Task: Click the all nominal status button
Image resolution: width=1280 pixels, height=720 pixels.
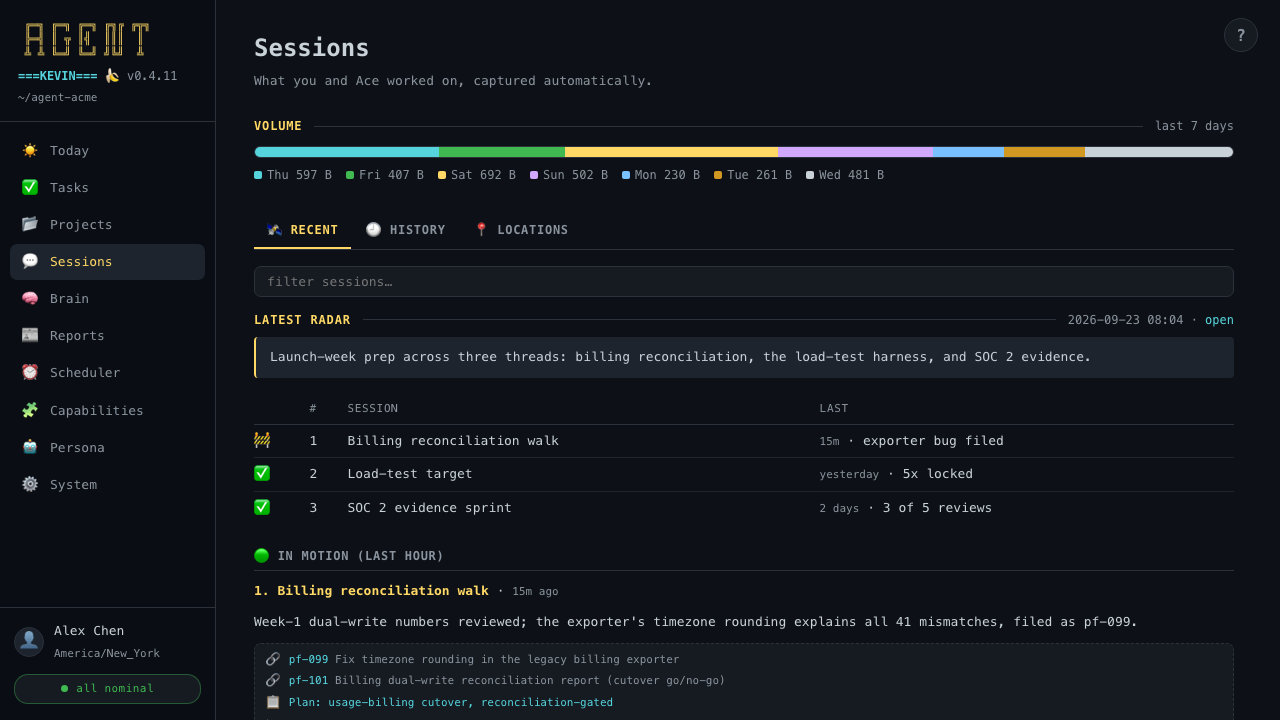Action: [x=107, y=689]
